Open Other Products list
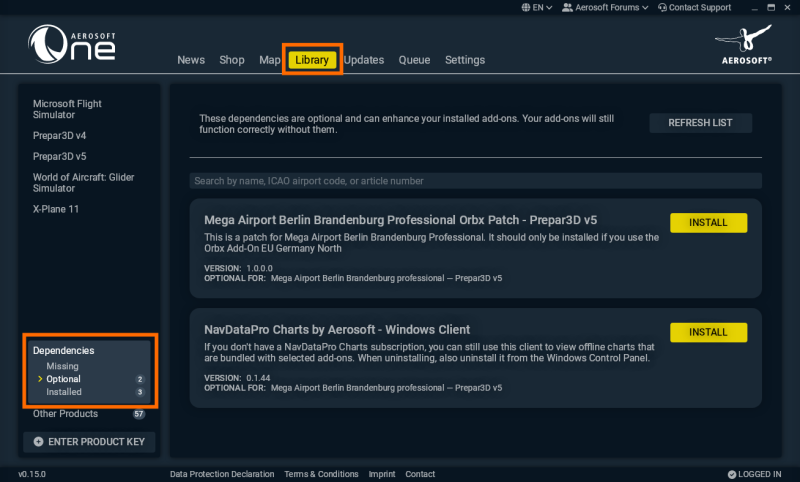Image resolution: width=800 pixels, height=482 pixels. tap(65, 414)
